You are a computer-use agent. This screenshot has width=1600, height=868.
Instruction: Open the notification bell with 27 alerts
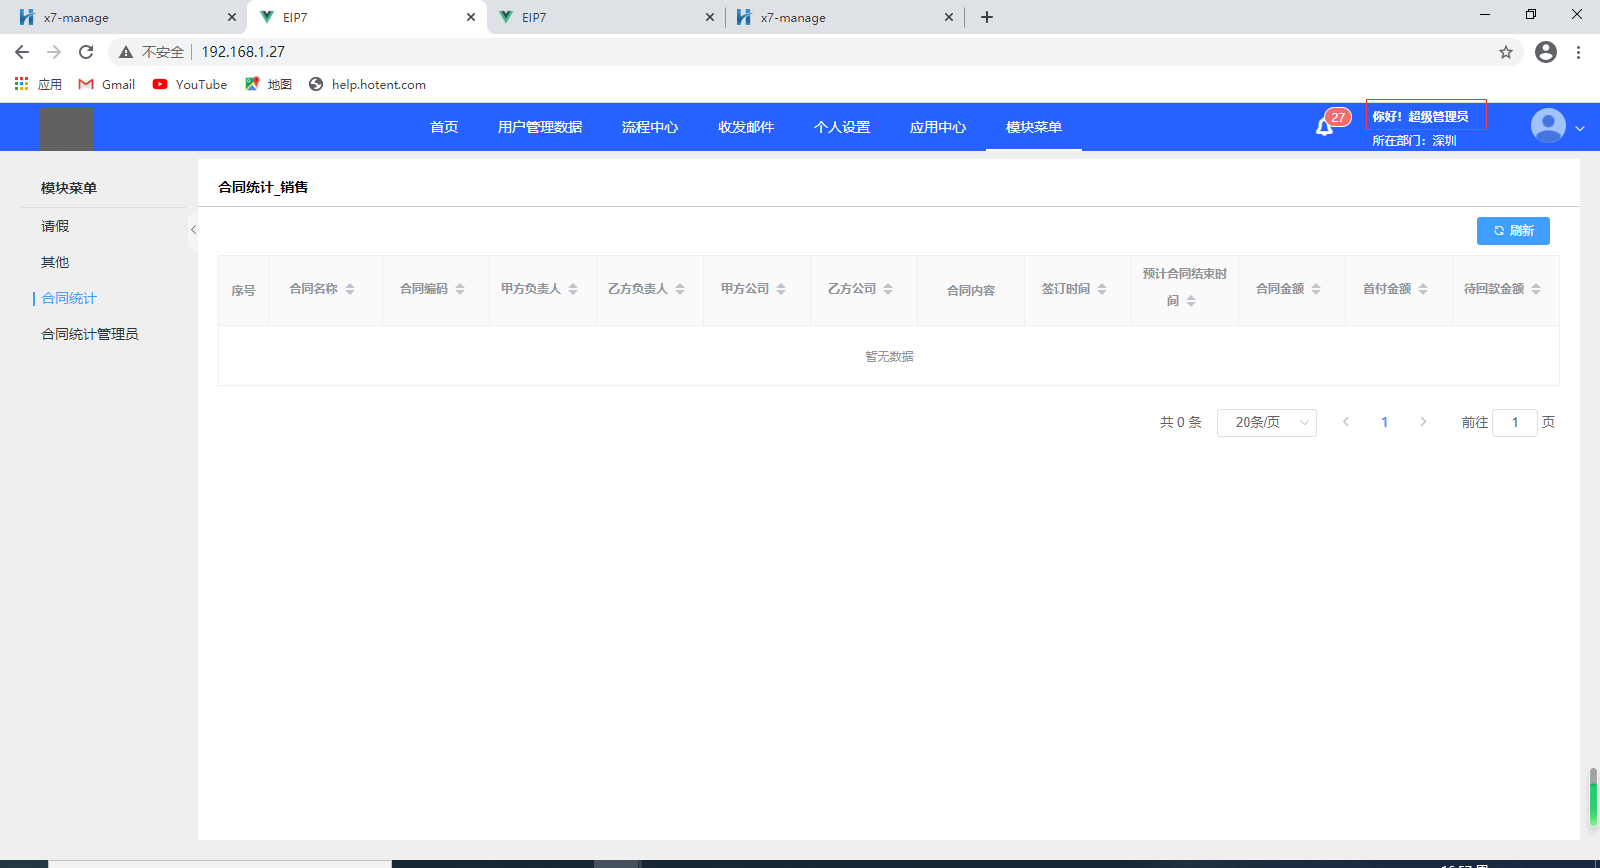(x=1325, y=127)
